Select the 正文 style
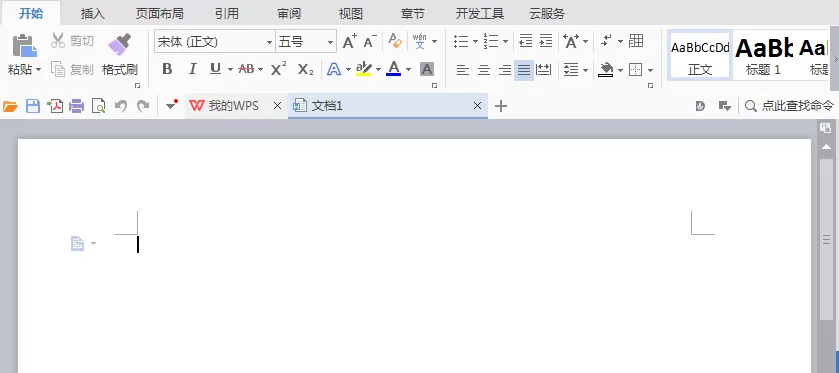The height and width of the screenshot is (373, 839). [700, 56]
